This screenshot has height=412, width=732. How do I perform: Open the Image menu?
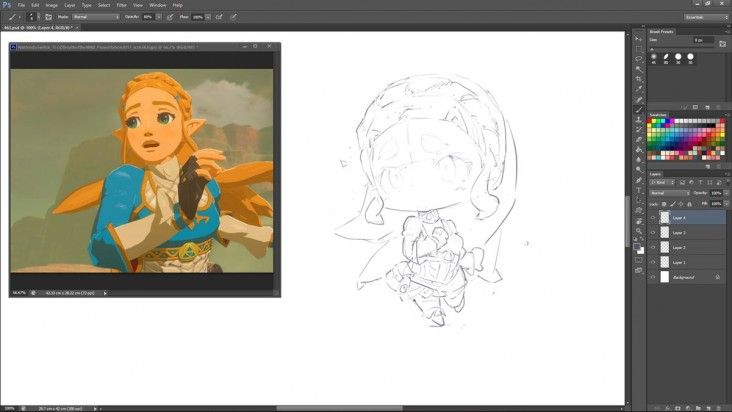tap(51, 5)
